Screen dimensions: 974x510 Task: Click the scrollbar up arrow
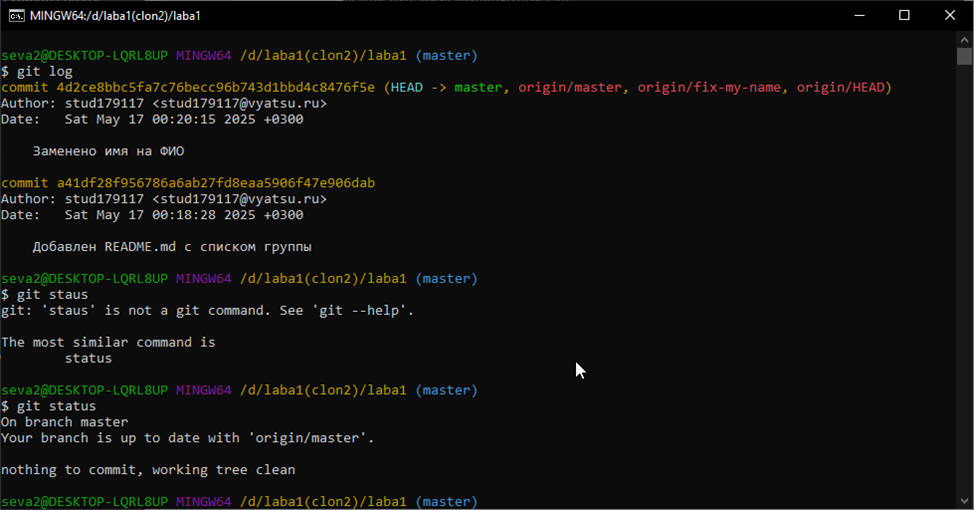(964, 38)
